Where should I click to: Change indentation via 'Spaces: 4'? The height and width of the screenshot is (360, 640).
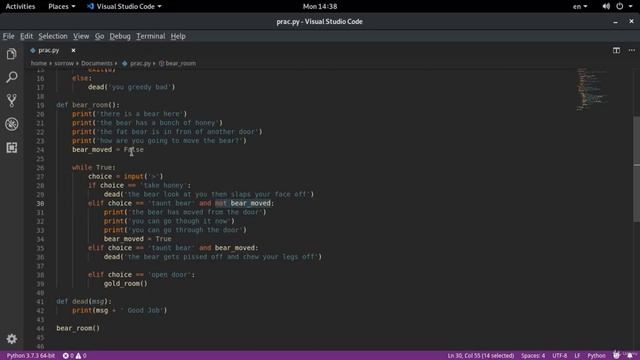533,356
